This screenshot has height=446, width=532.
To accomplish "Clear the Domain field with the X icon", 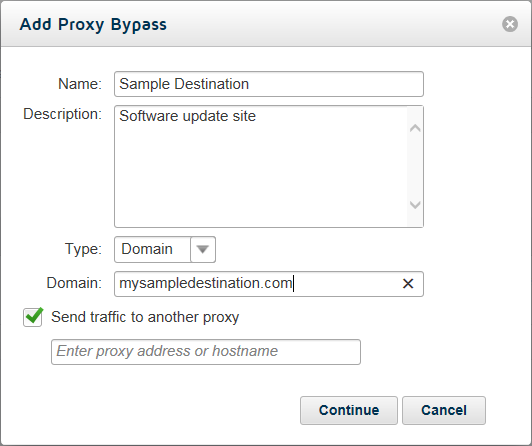I will point(408,284).
